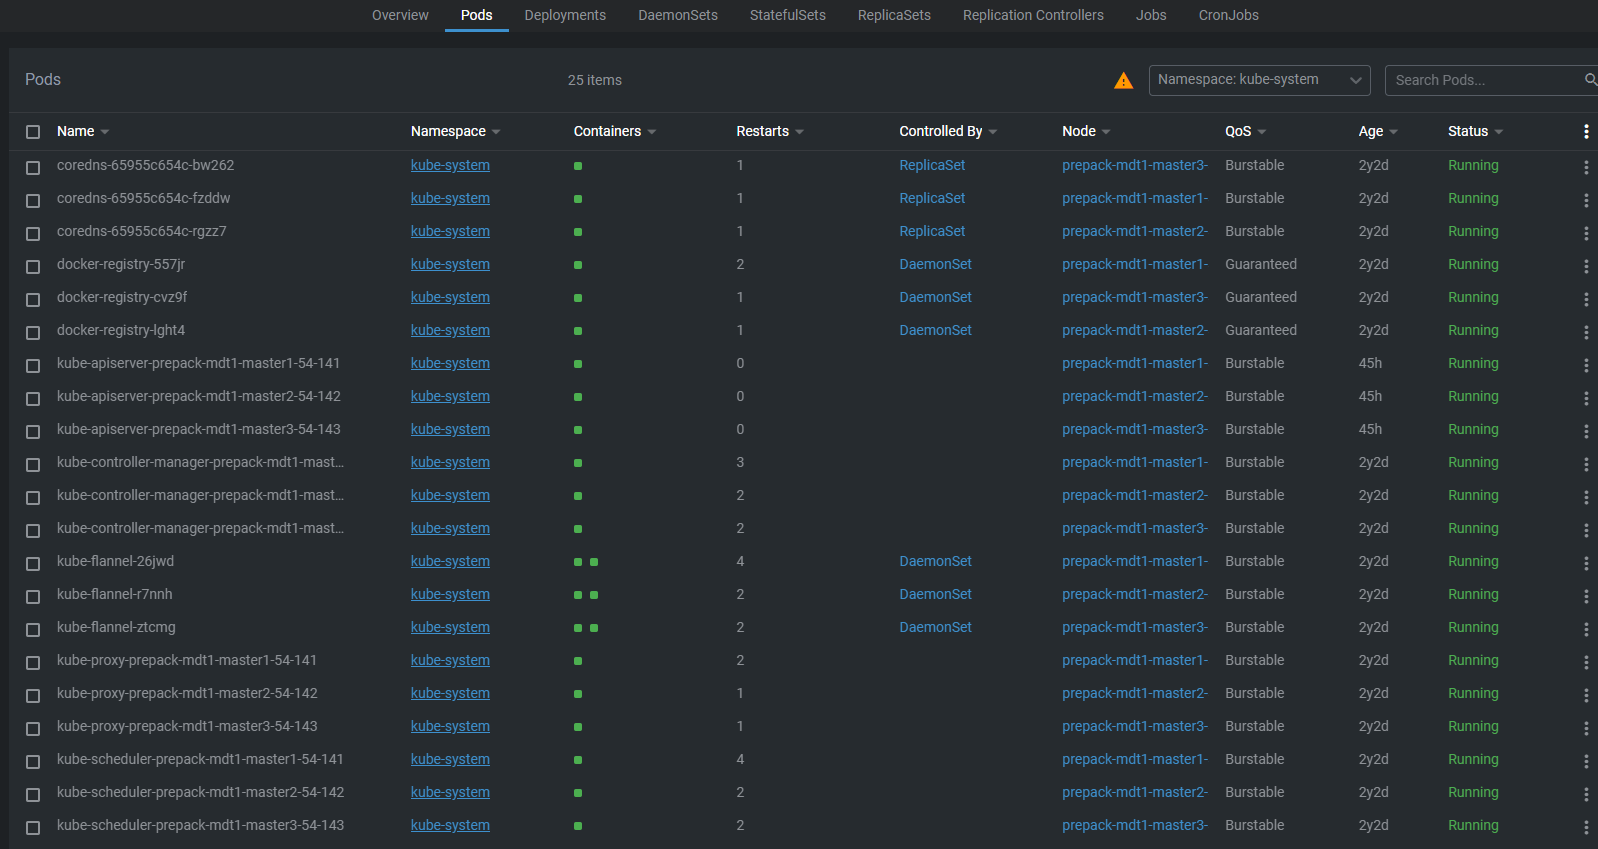Sort by the Status column header
Image resolution: width=1598 pixels, height=849 pixels.
coord(1475,131)
